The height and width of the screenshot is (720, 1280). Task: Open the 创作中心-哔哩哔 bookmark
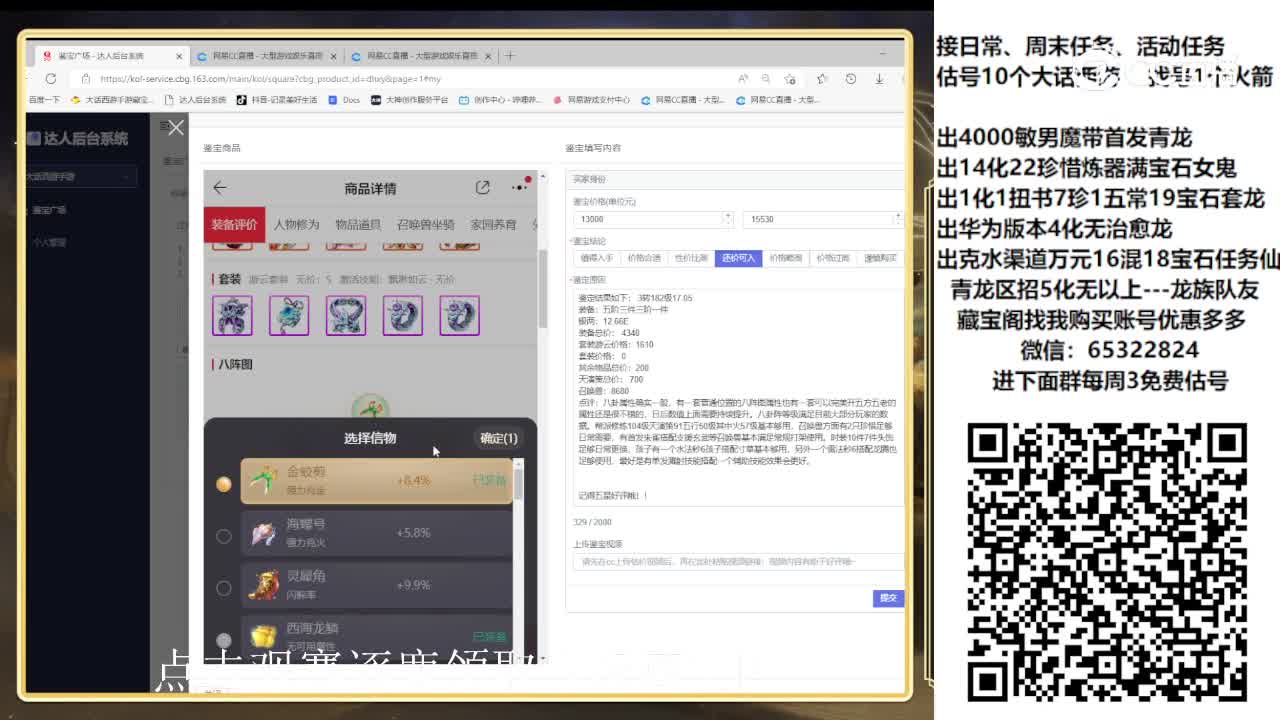coord(501,100)
